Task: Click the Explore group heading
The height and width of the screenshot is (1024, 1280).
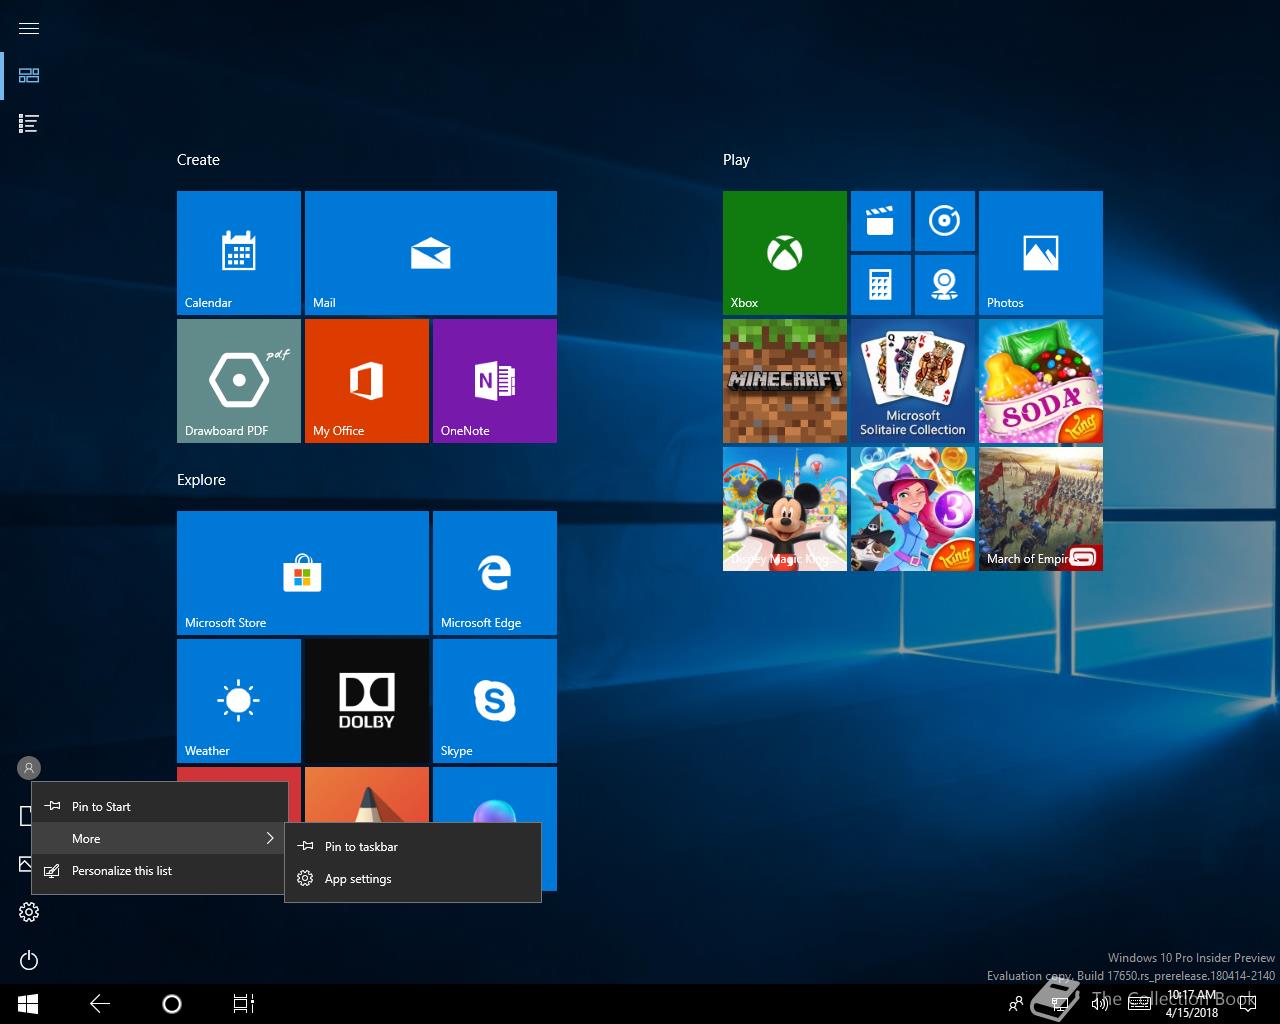Action: point(201,480)
